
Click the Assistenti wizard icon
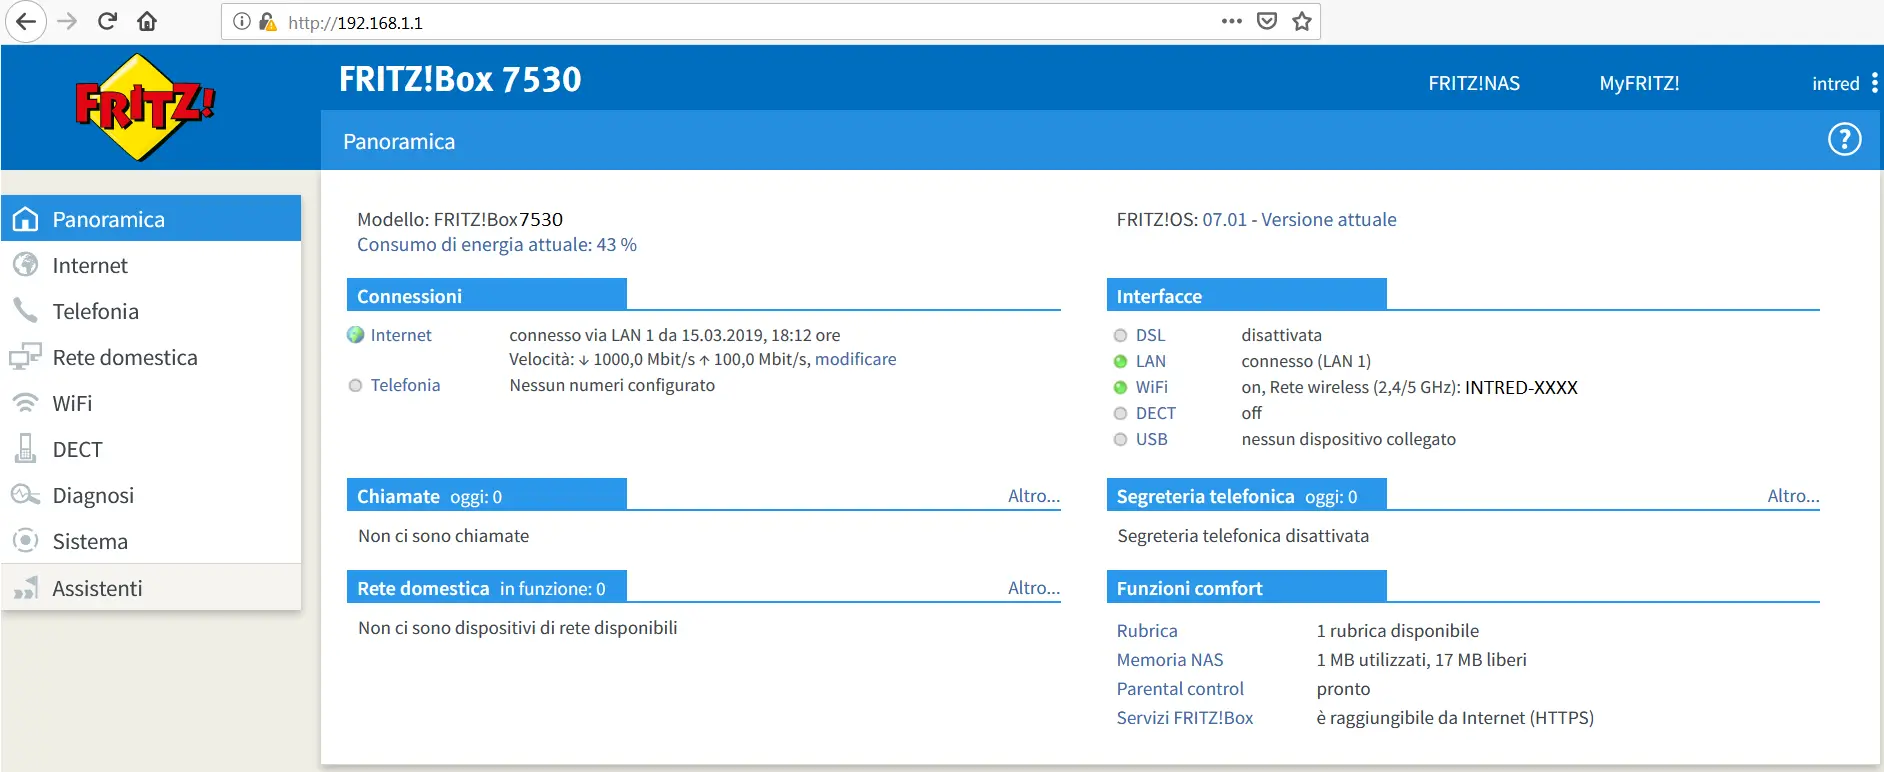(26, 588)
